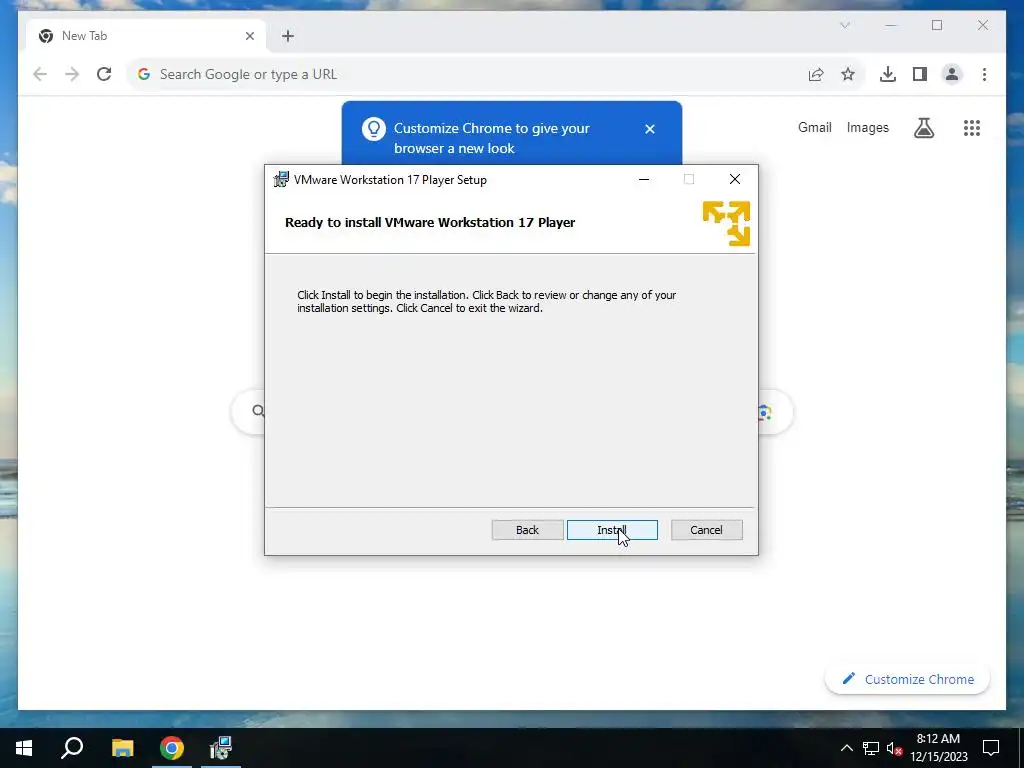Close the New Tab in Chrome
Screen dimensions: 1024x768
point(249,36)
